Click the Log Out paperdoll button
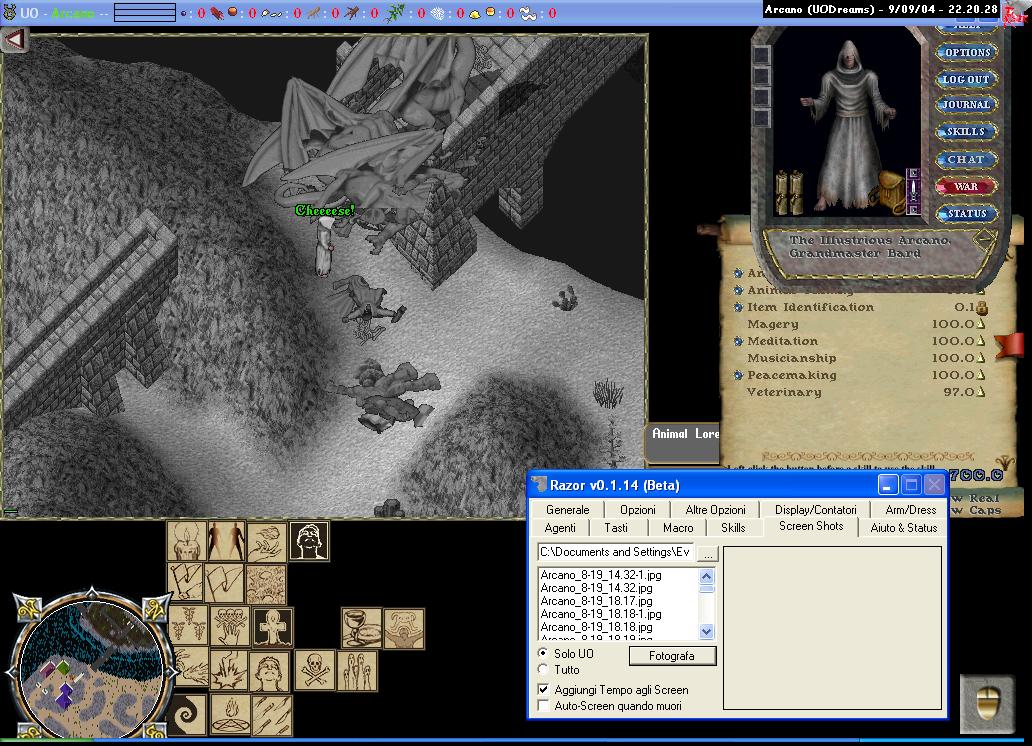 pos(966,79)
